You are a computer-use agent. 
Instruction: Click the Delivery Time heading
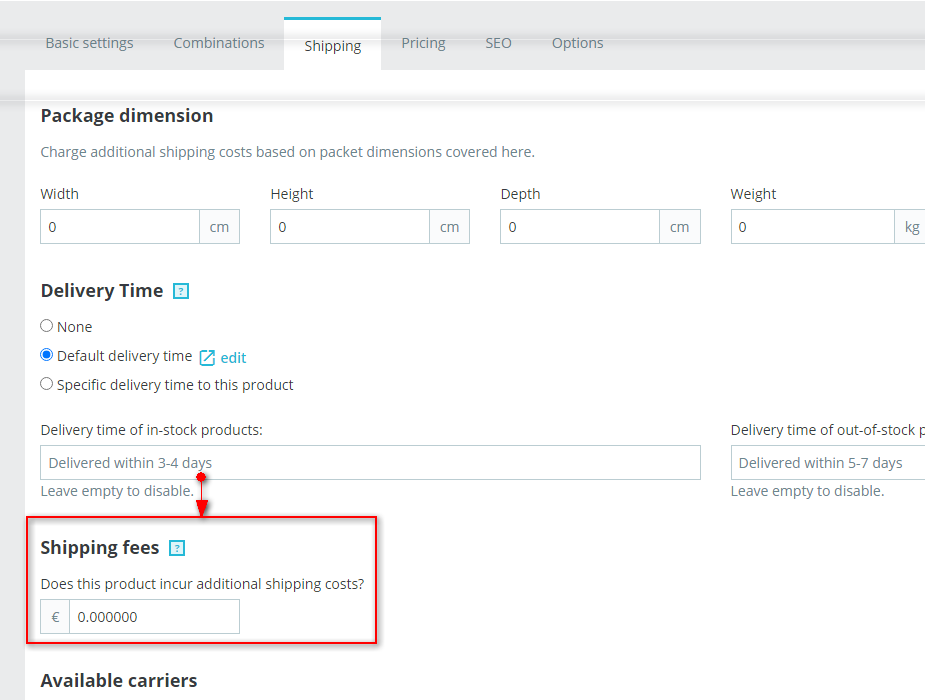(102, 291)
